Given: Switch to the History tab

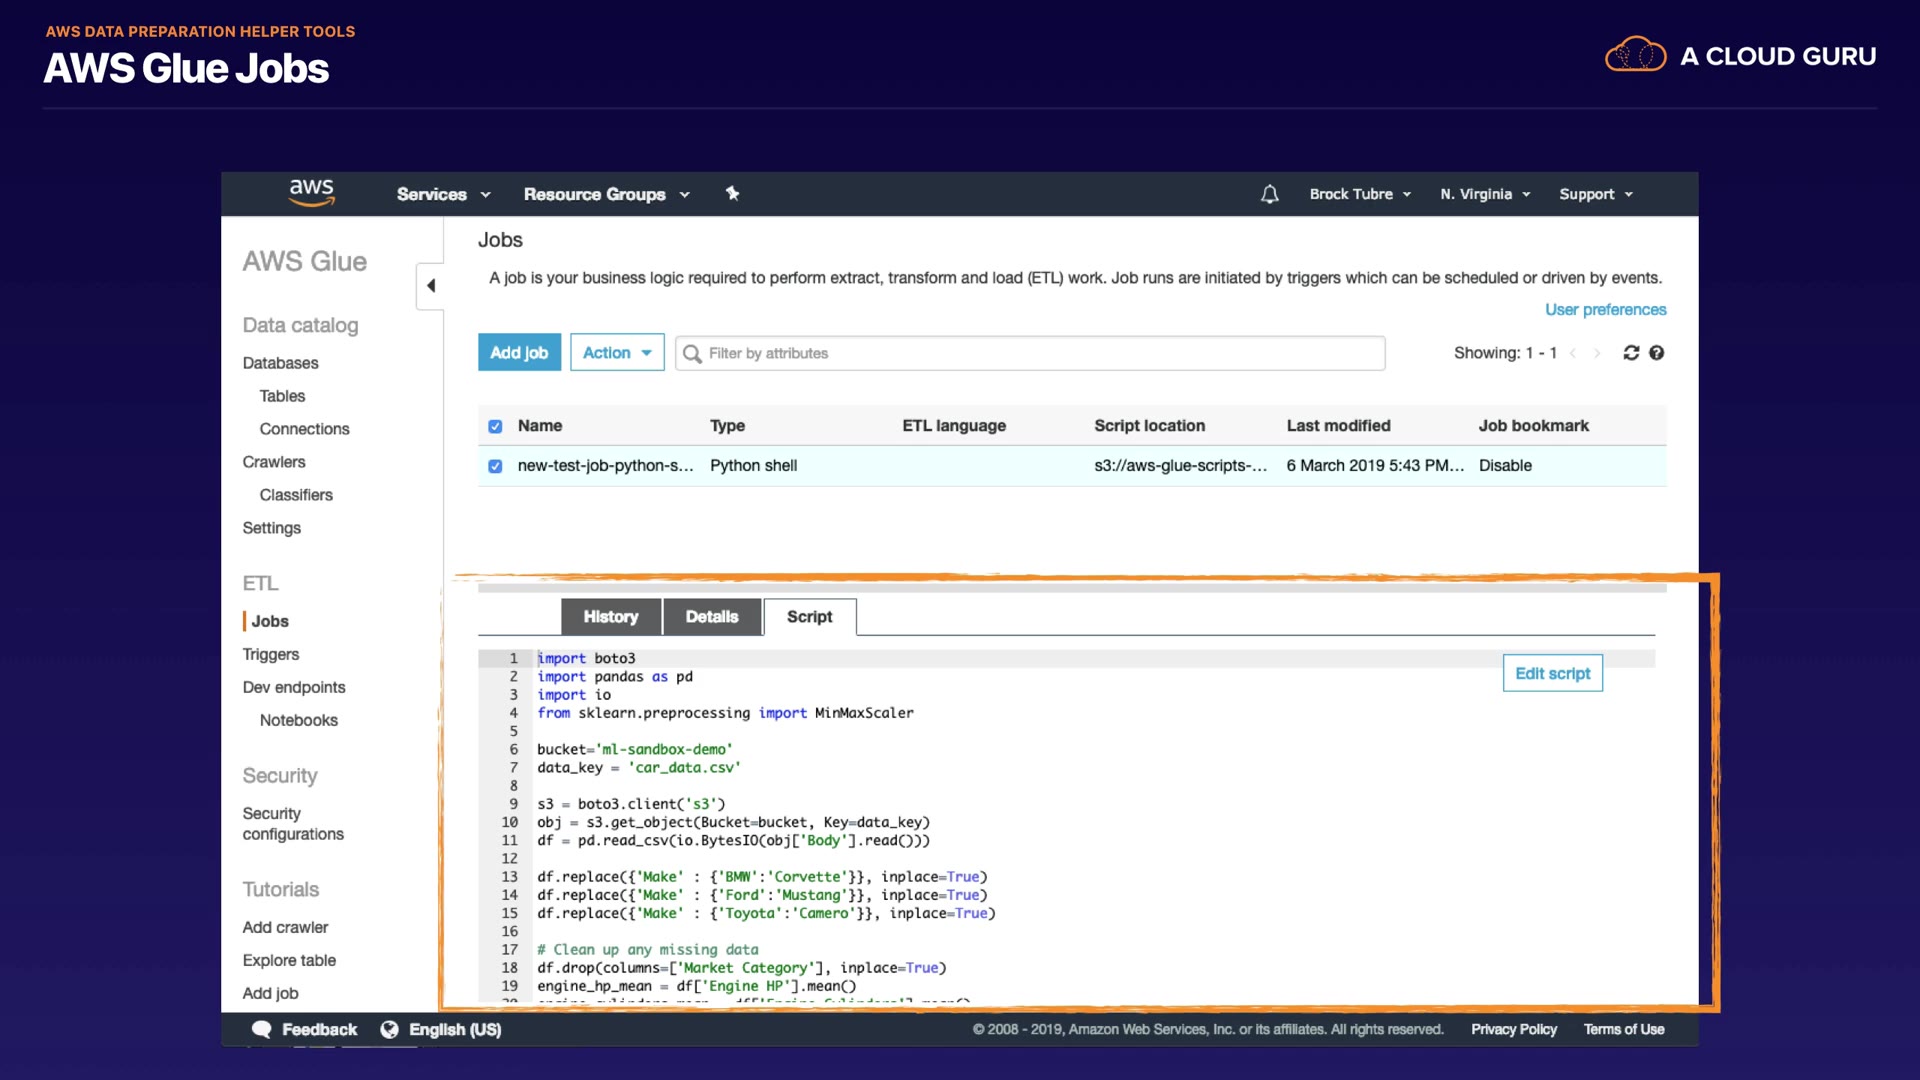Looking at the screenshot, I should [x=610, y=617].
